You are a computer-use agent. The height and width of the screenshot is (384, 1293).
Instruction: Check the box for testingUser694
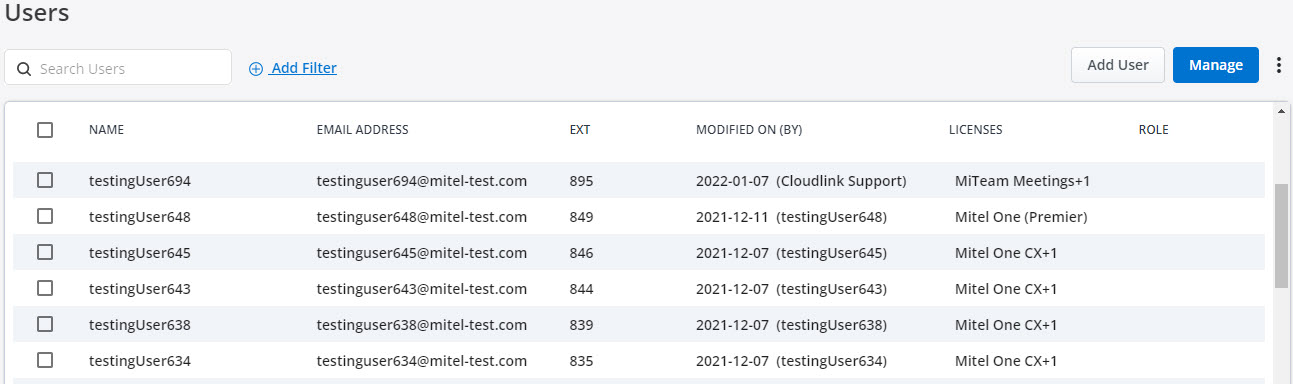(45, 180)
